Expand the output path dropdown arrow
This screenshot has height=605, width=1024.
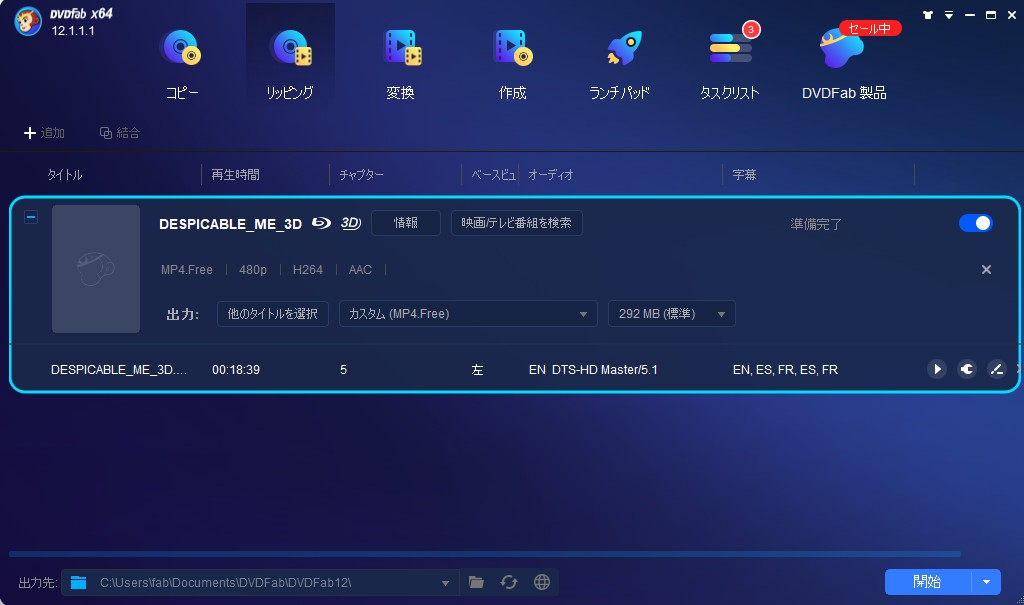445,583
